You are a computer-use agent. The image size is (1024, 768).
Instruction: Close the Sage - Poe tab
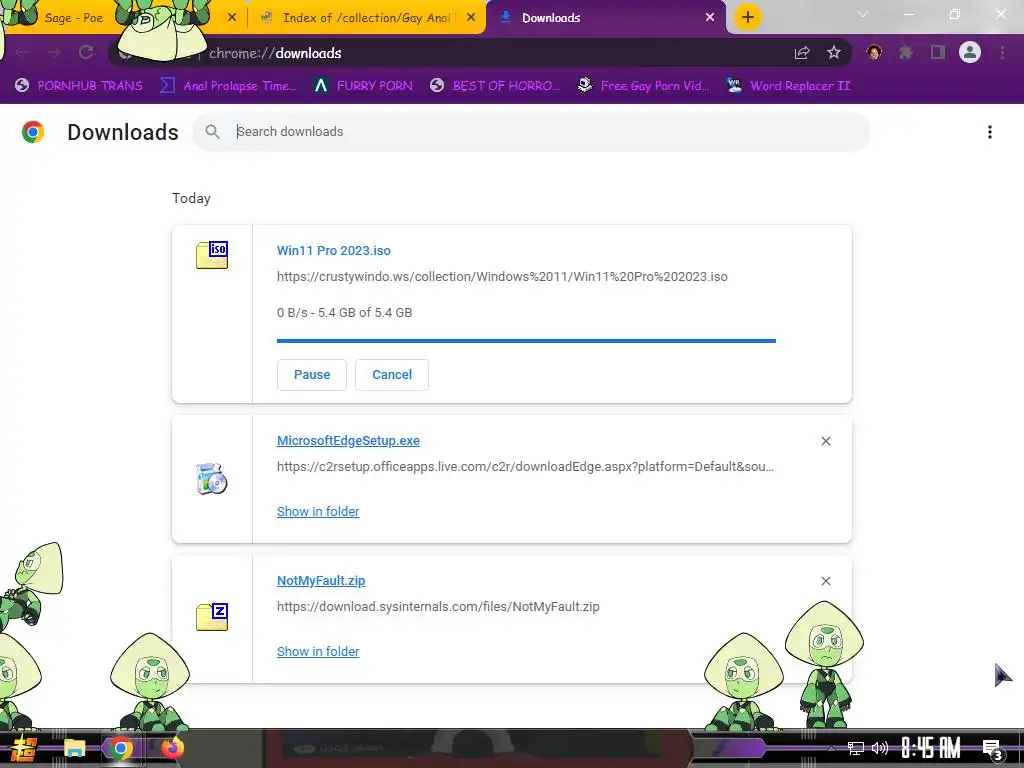(232, 18)
